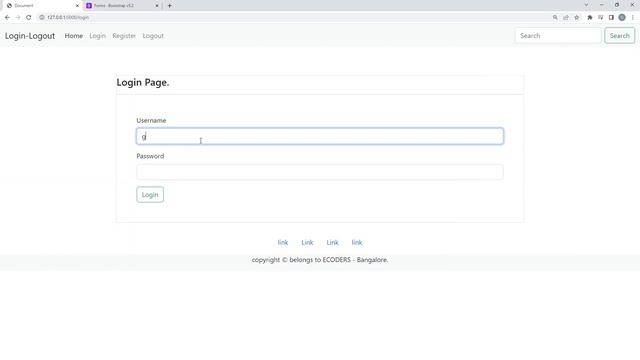Click the Login-Logout brand link
Image resolution: width=640 pixels, height=360 pixels.
click(x=30, y=36)
